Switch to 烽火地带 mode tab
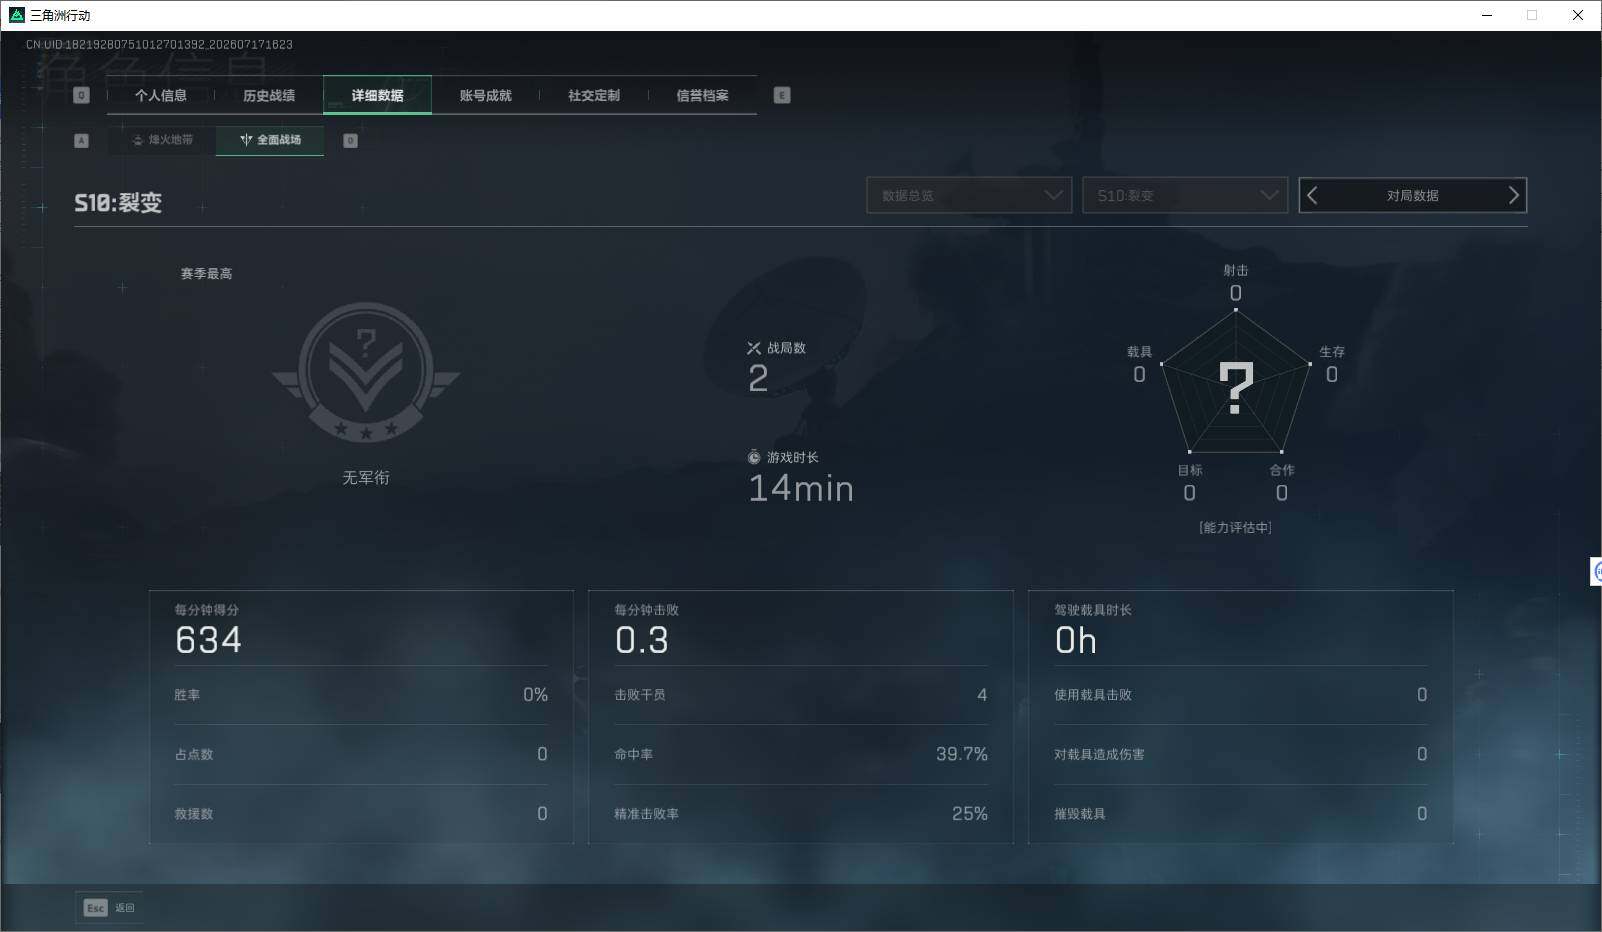This screenshot has width=1602, height=932. click(x=162, y=140)
